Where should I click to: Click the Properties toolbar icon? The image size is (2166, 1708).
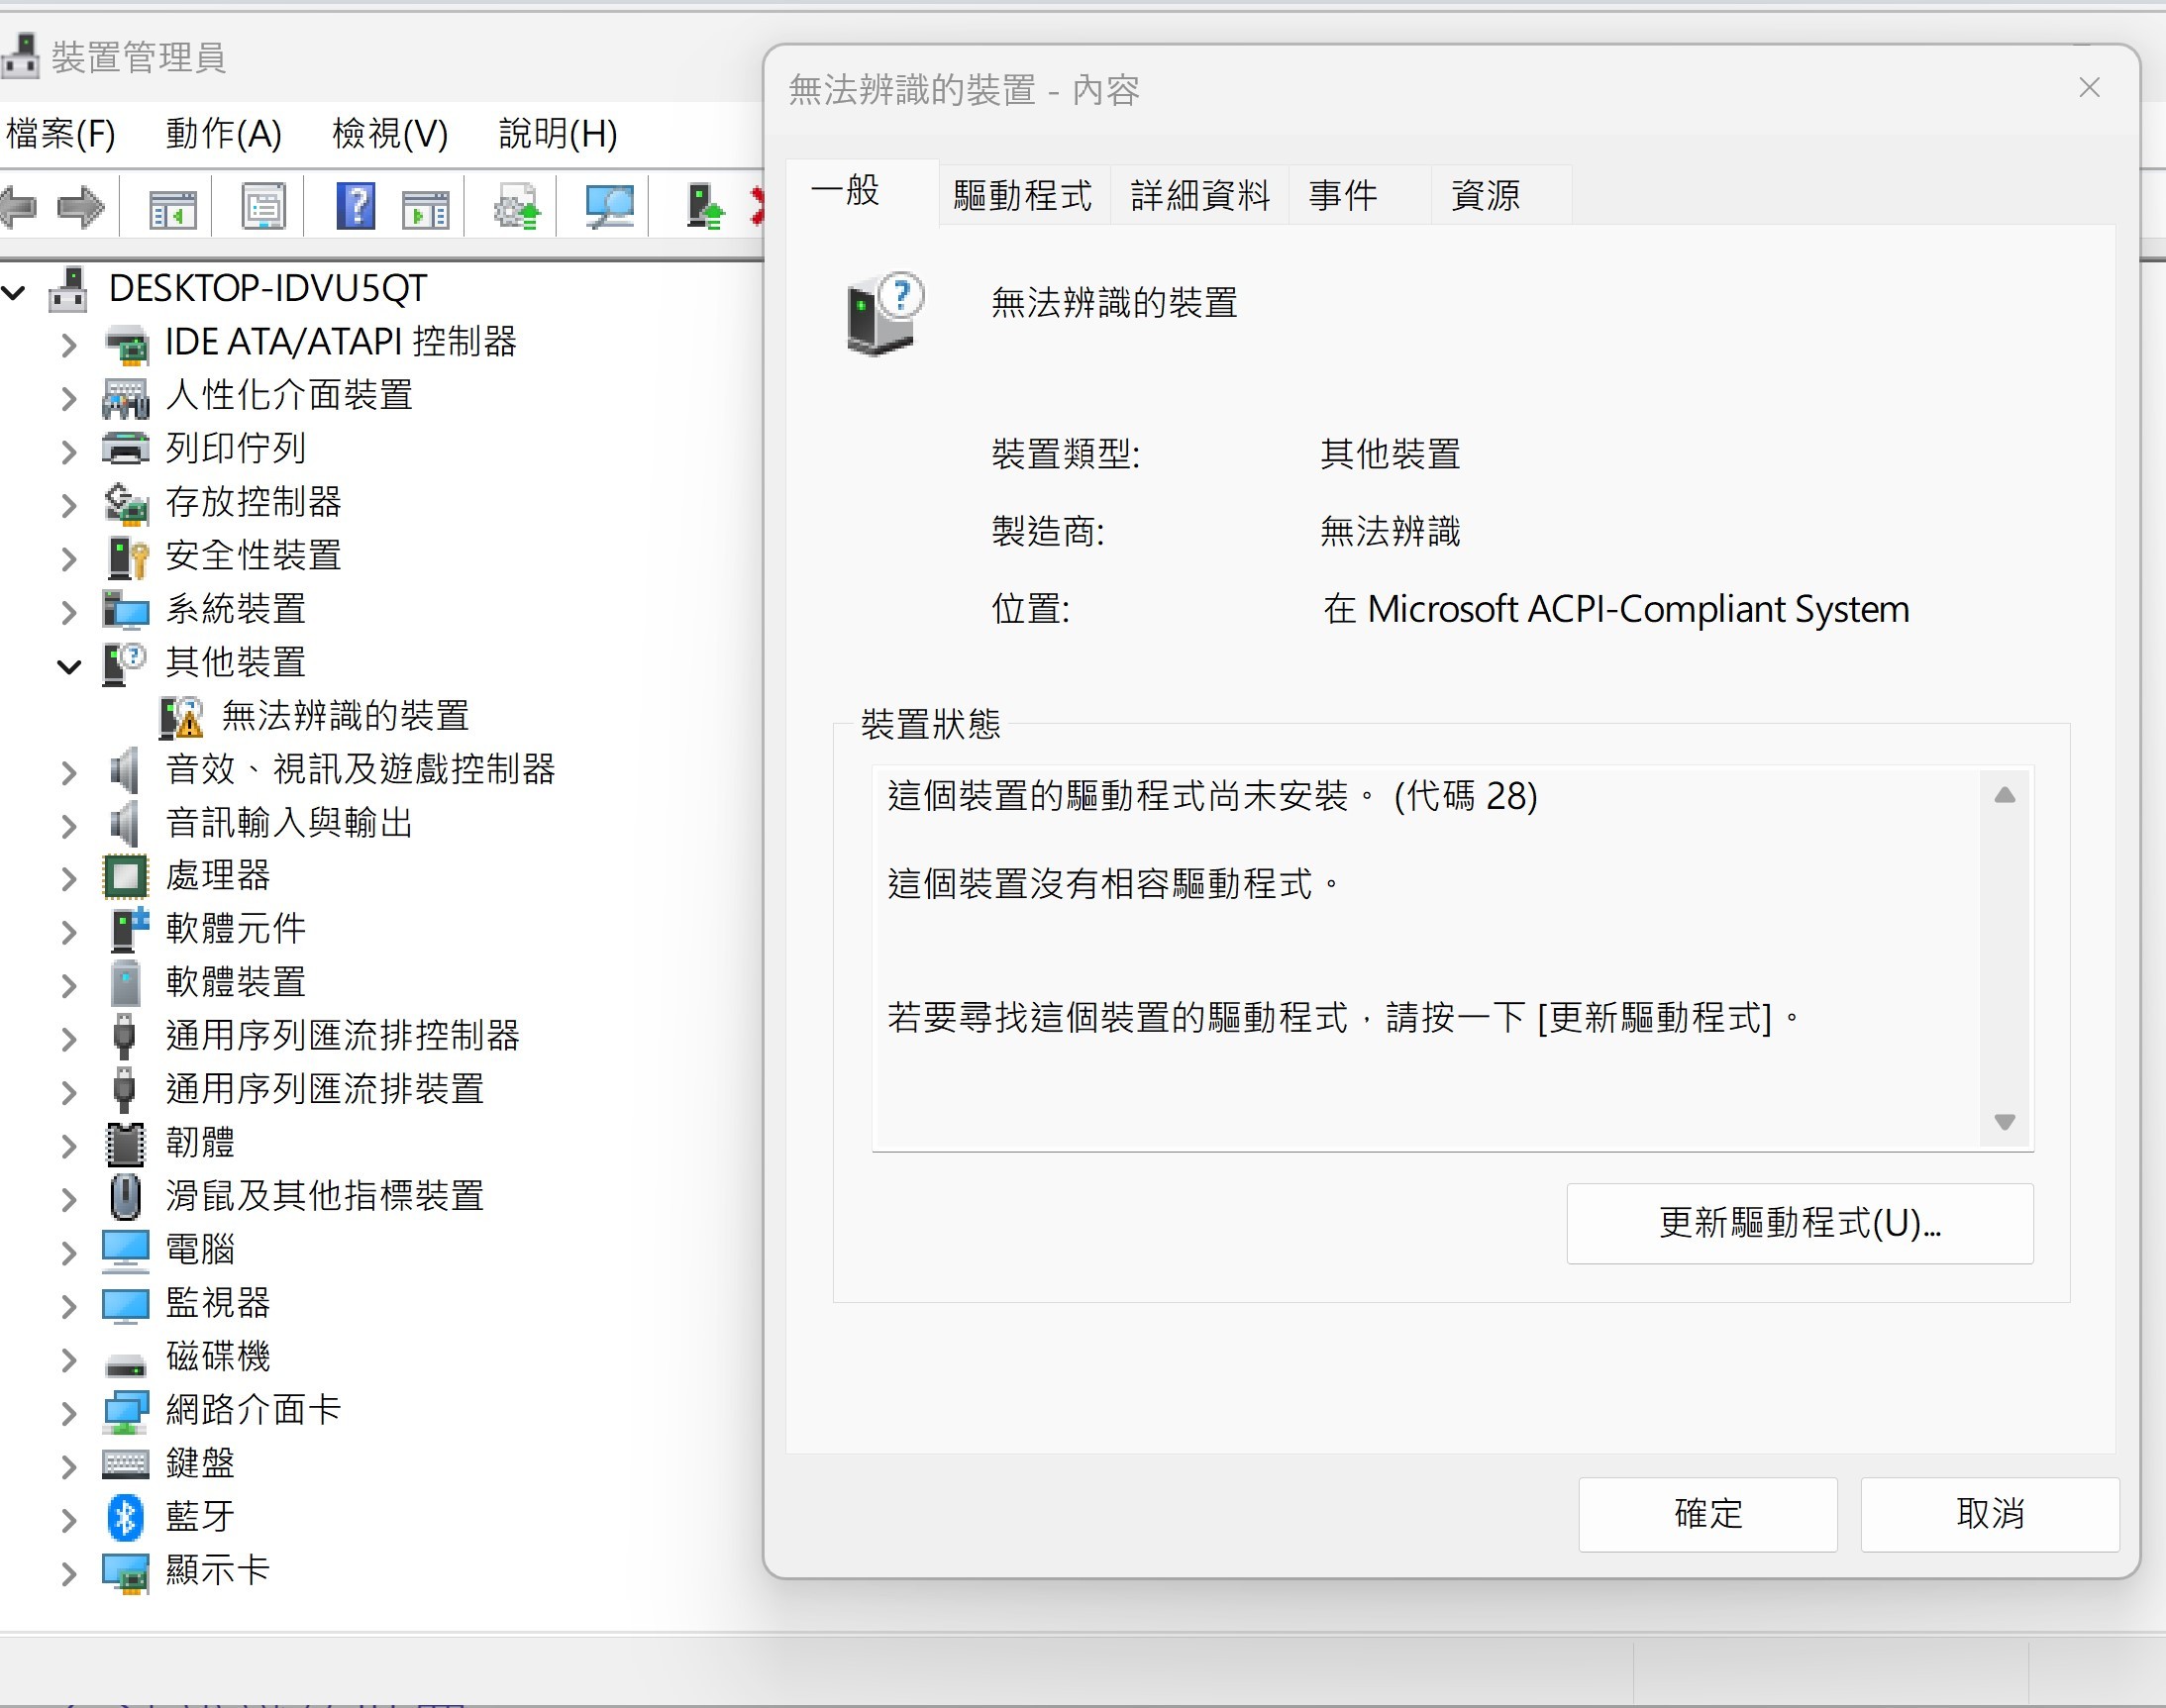264,207
